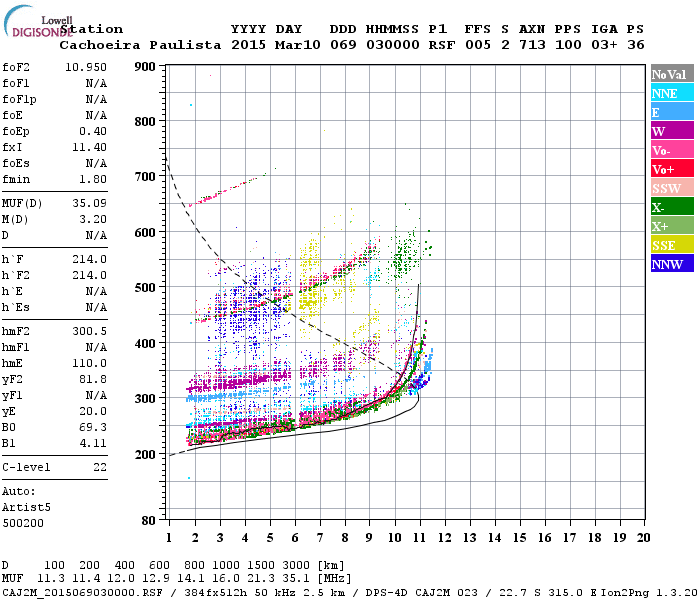Select the NoVal gray legend swatch
The image size is (700, 600).
[x=672, y=74]
